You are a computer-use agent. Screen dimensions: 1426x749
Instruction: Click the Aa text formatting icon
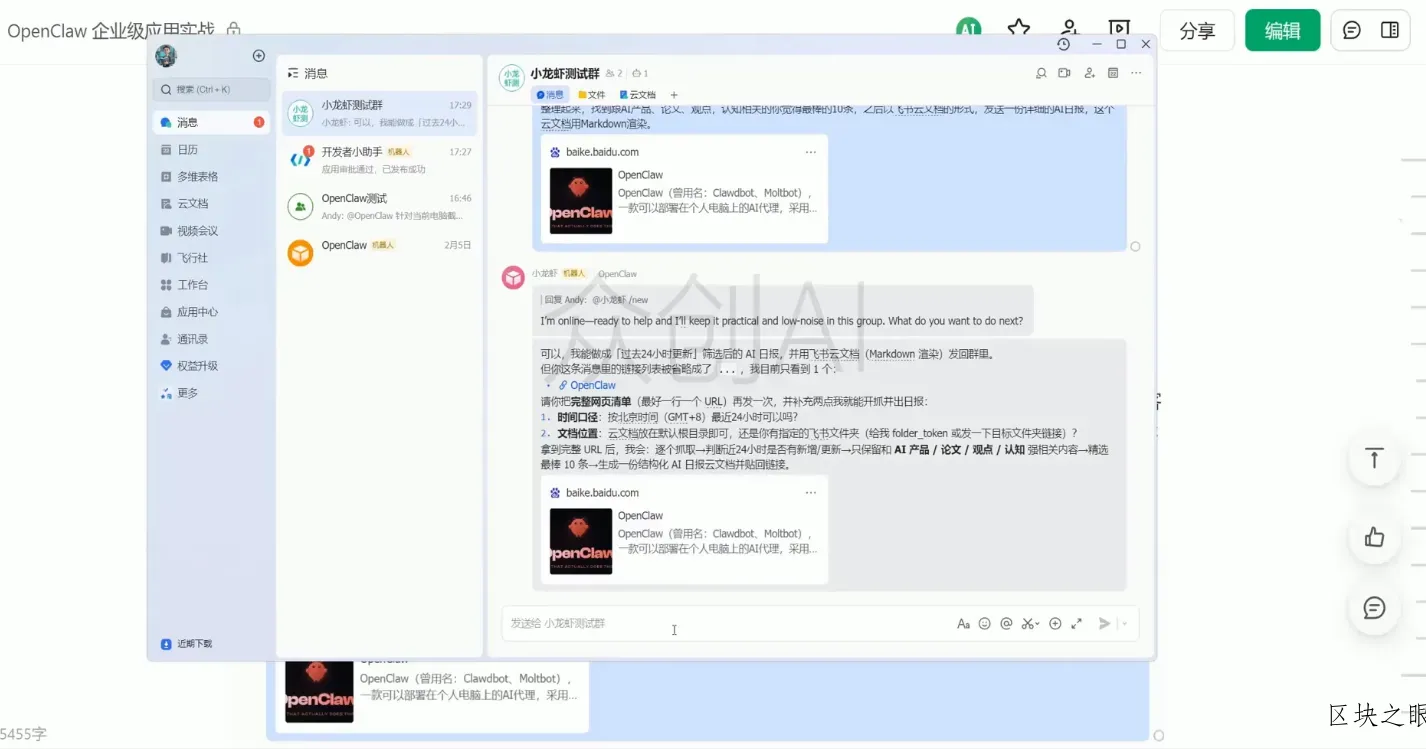point(963,623)
